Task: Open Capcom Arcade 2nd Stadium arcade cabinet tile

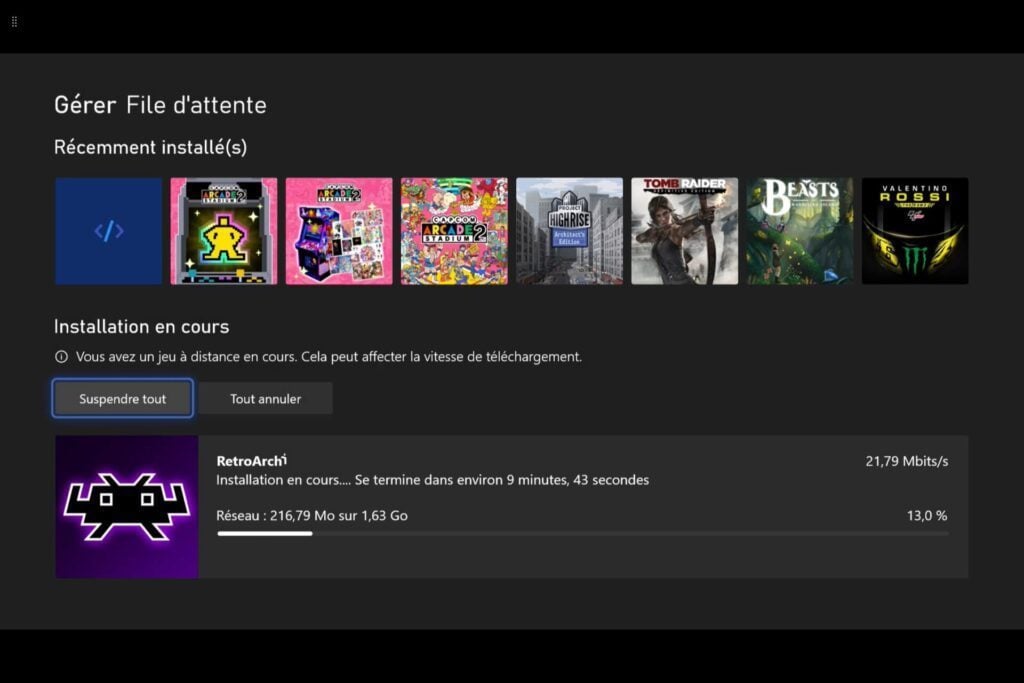Action: coord(339,231)
